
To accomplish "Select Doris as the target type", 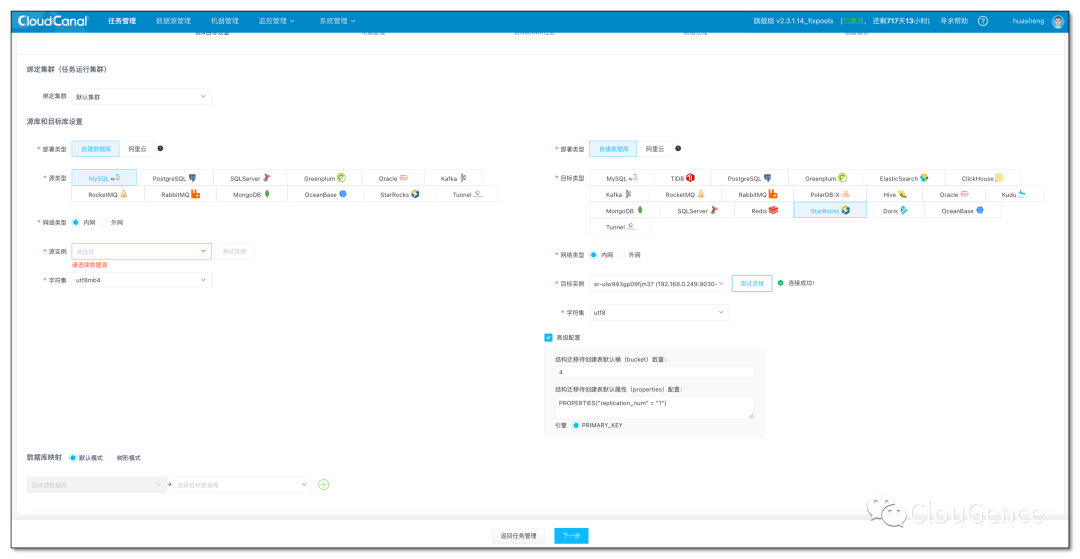I will pyautogui.click(x=895, y=211).
